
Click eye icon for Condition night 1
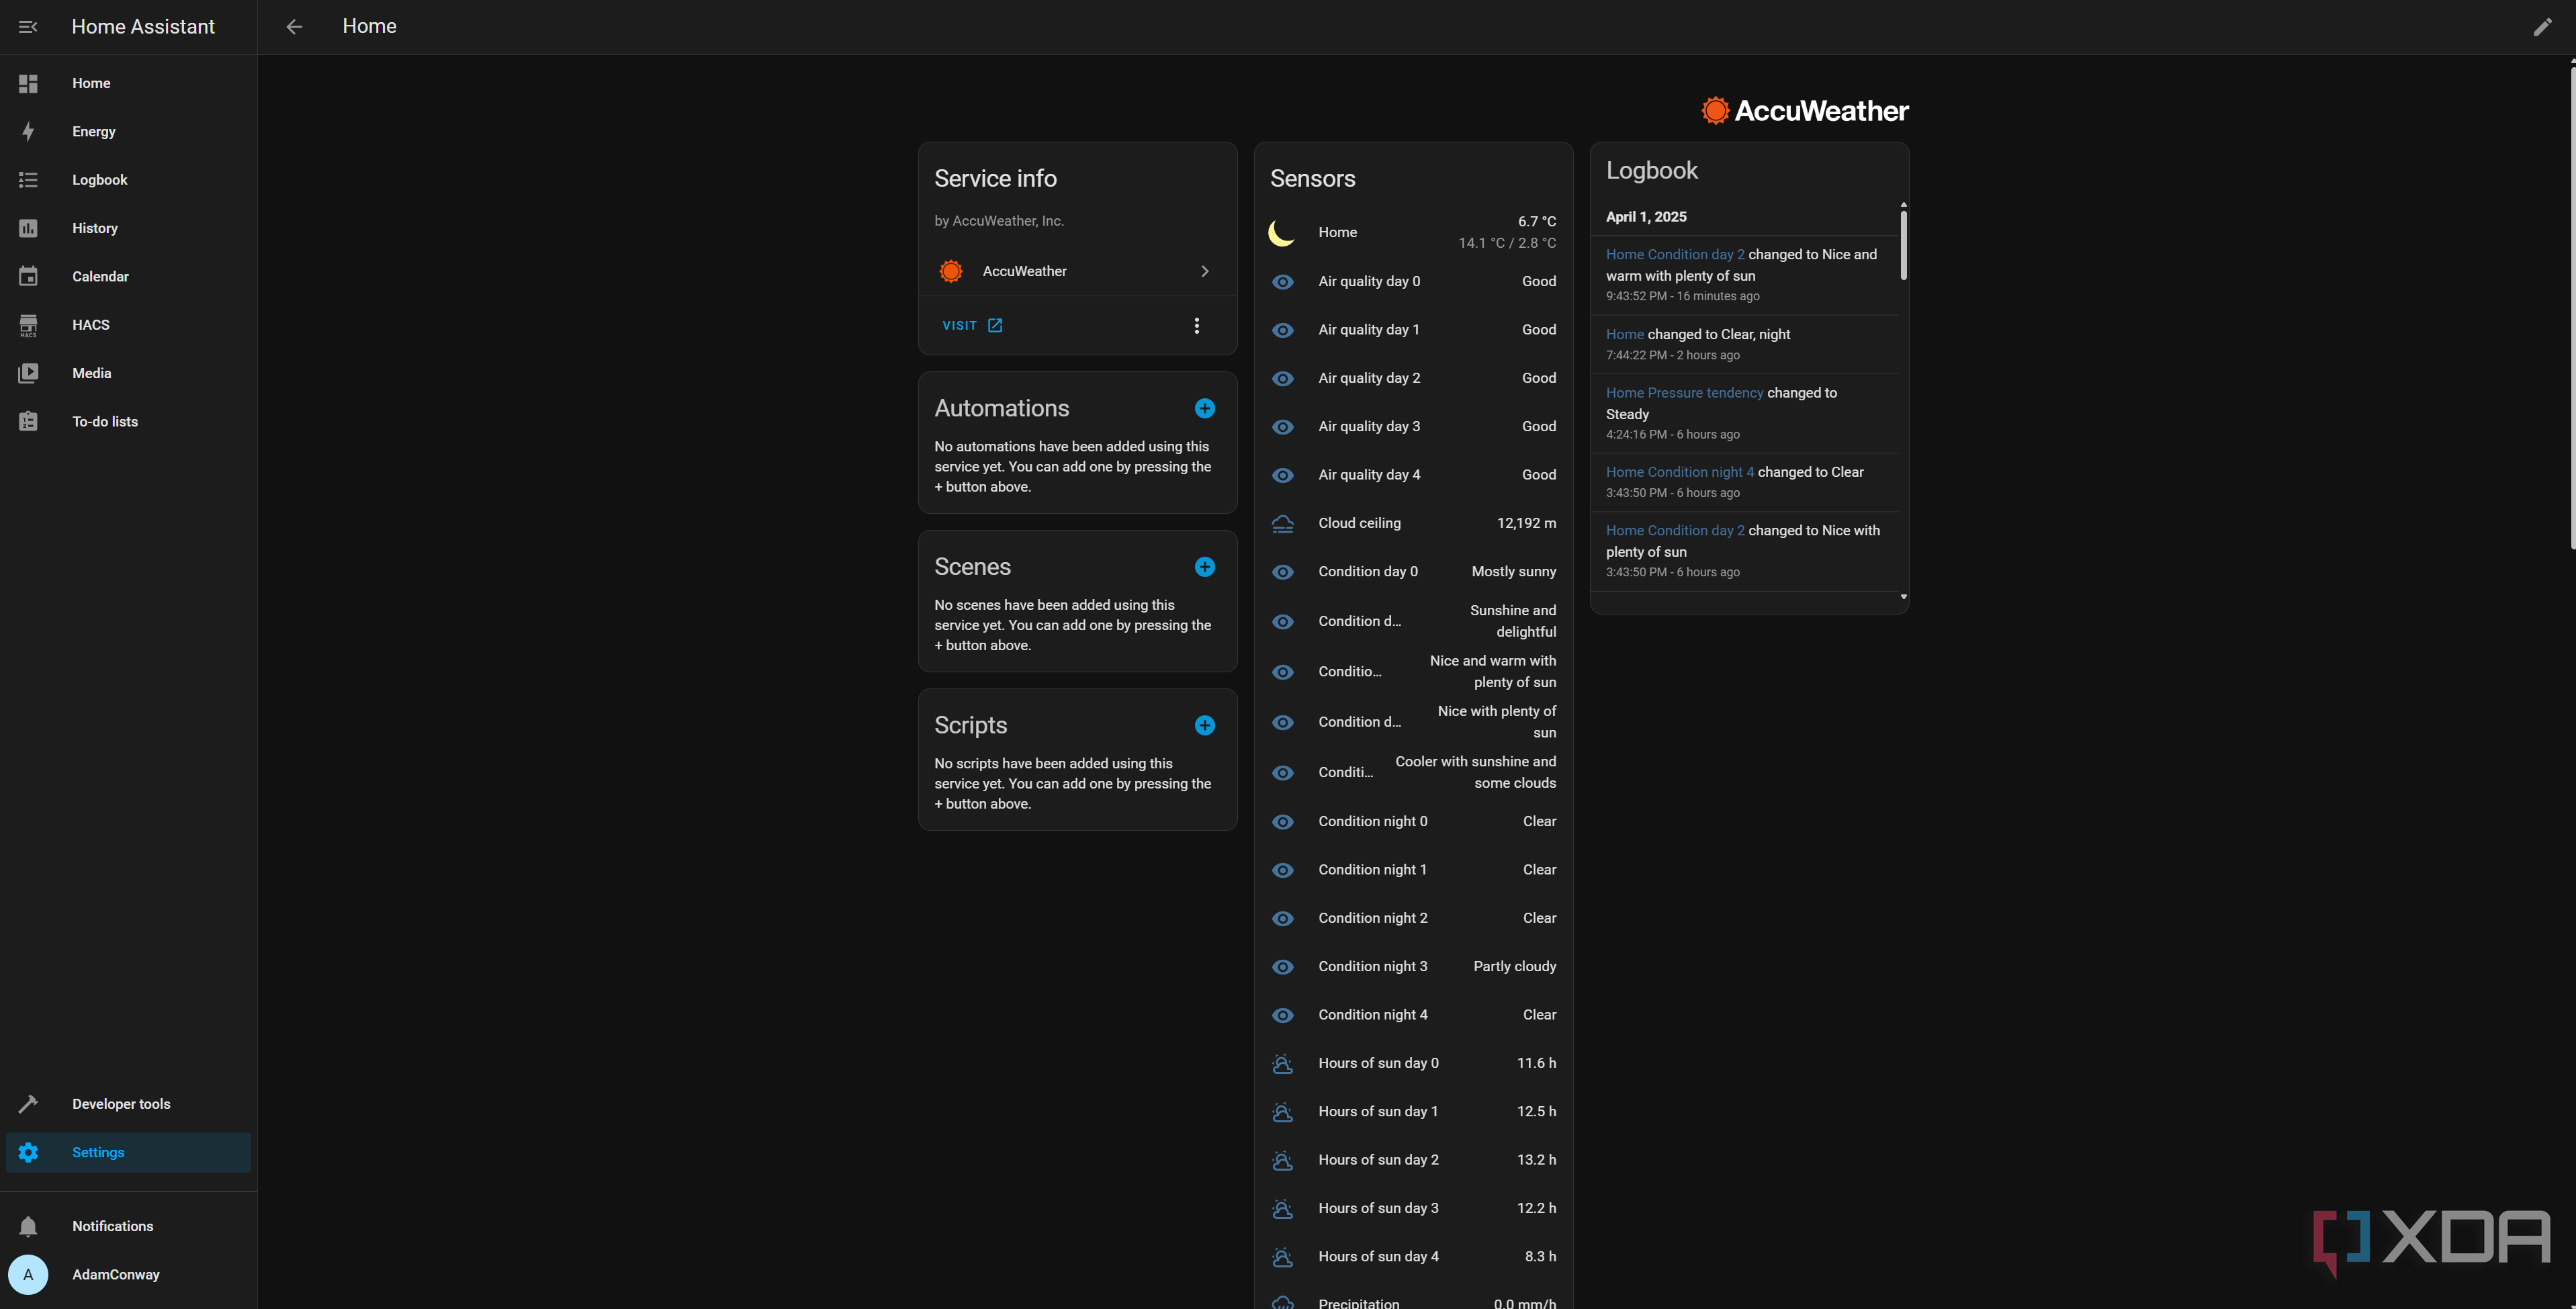click(1283, 870)
